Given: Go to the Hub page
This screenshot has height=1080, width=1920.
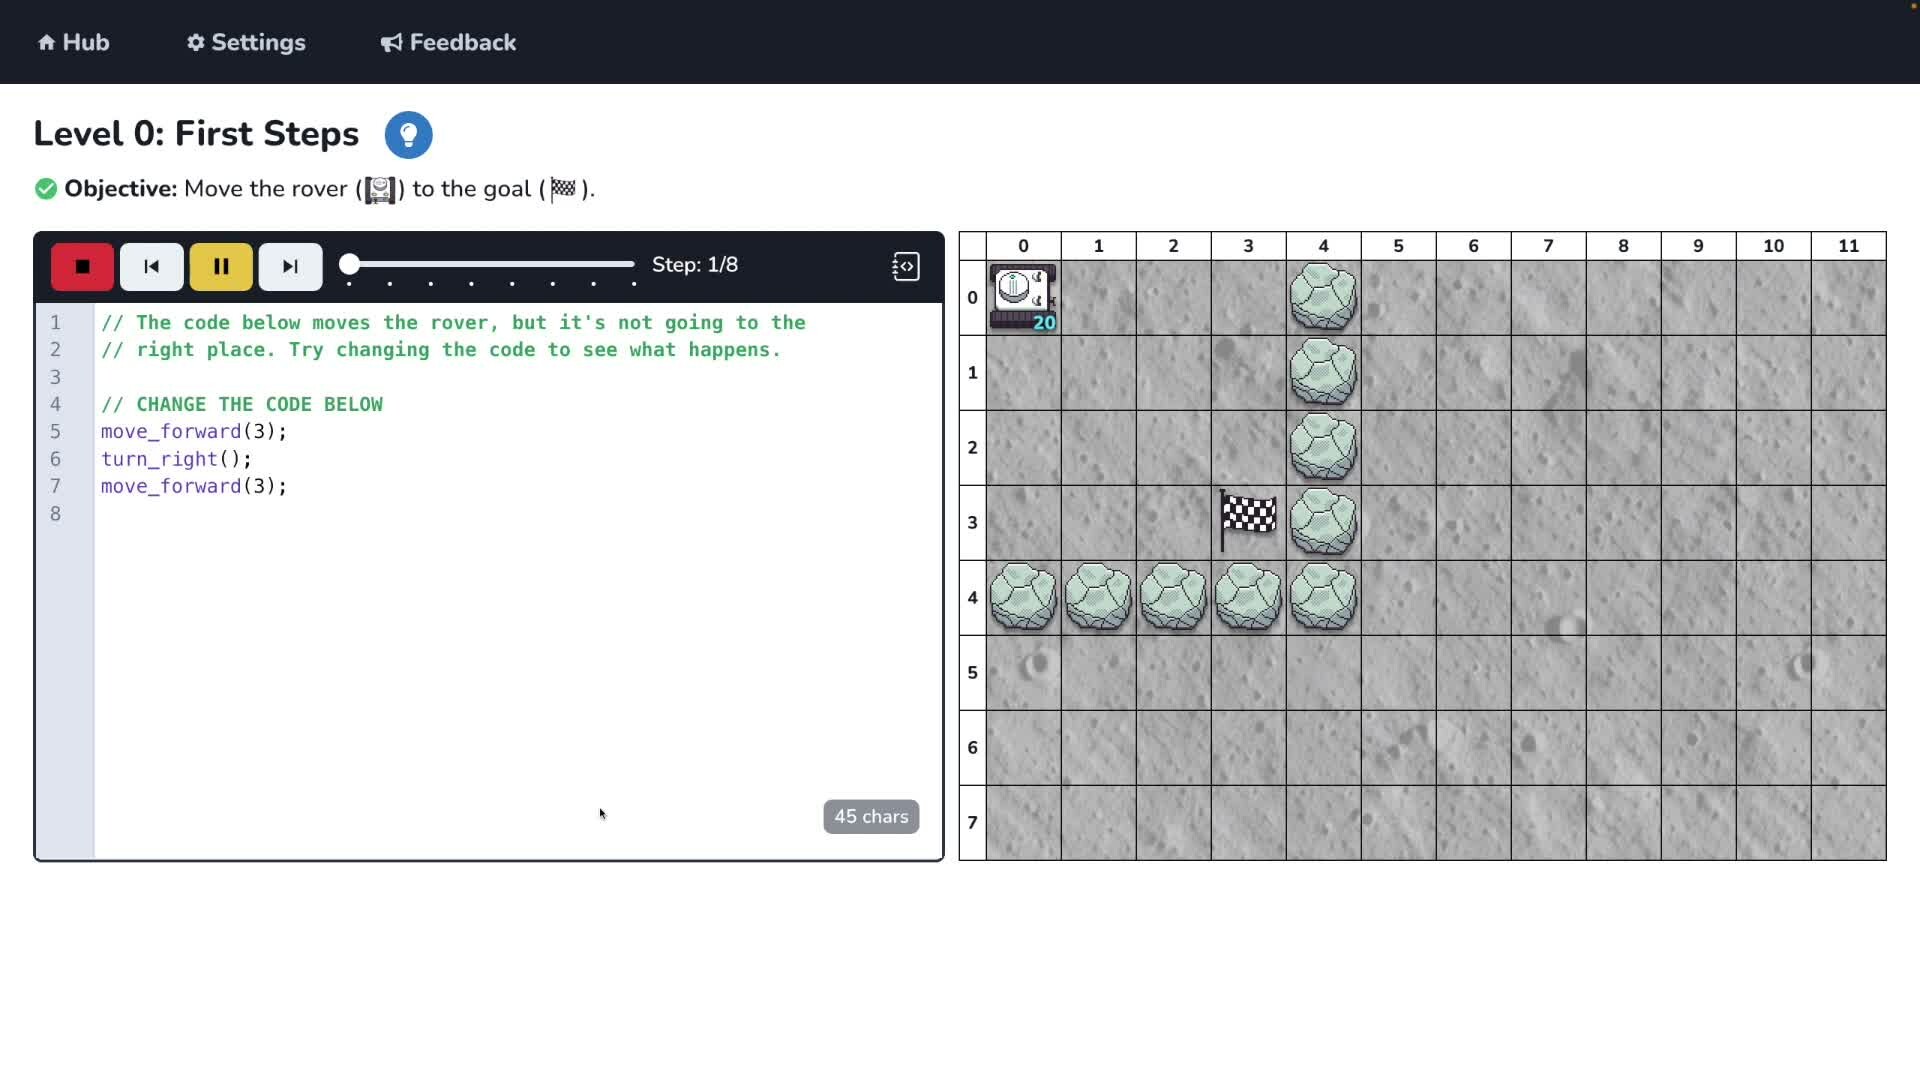Looking at the screenshot, I should click(x=73, y=42).
